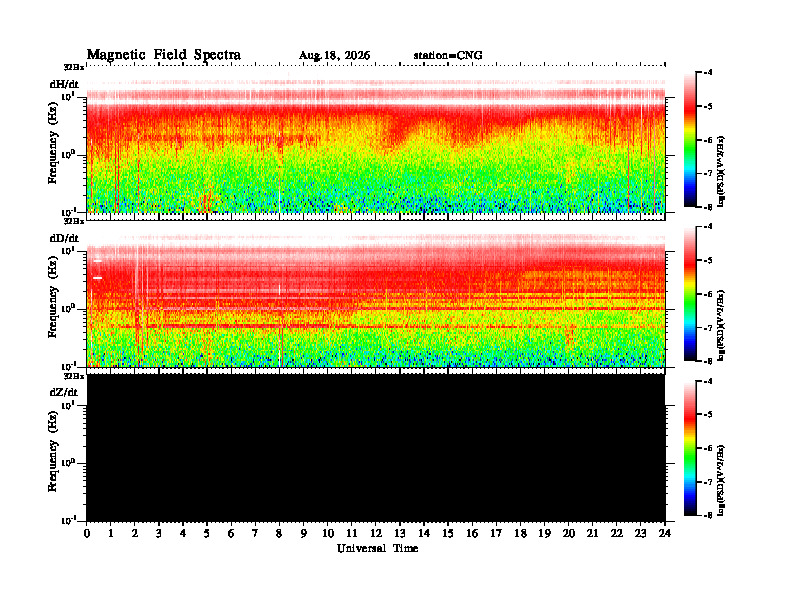Screen dimensions: 792x612
Task: Click the -7 value on dZ/dt color bar
Action: point(709,482)
